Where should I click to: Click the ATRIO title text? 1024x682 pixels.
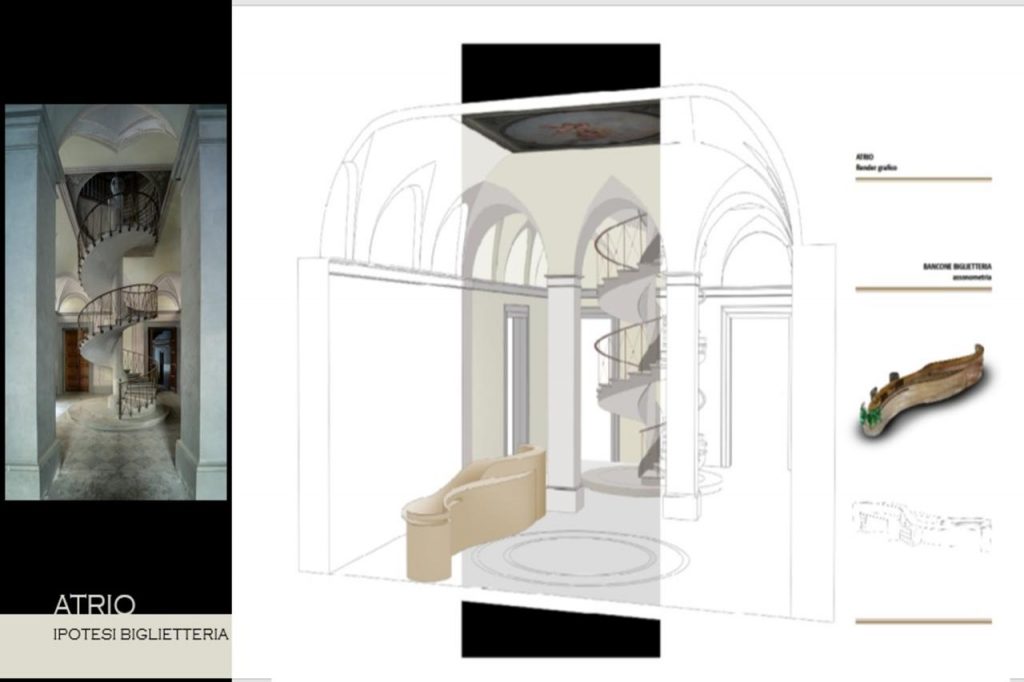click(94, 604)
